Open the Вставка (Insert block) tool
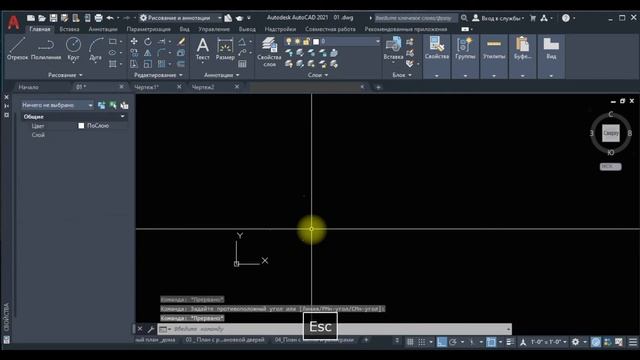This screenshot has width=640, height=360. [393, 49]
